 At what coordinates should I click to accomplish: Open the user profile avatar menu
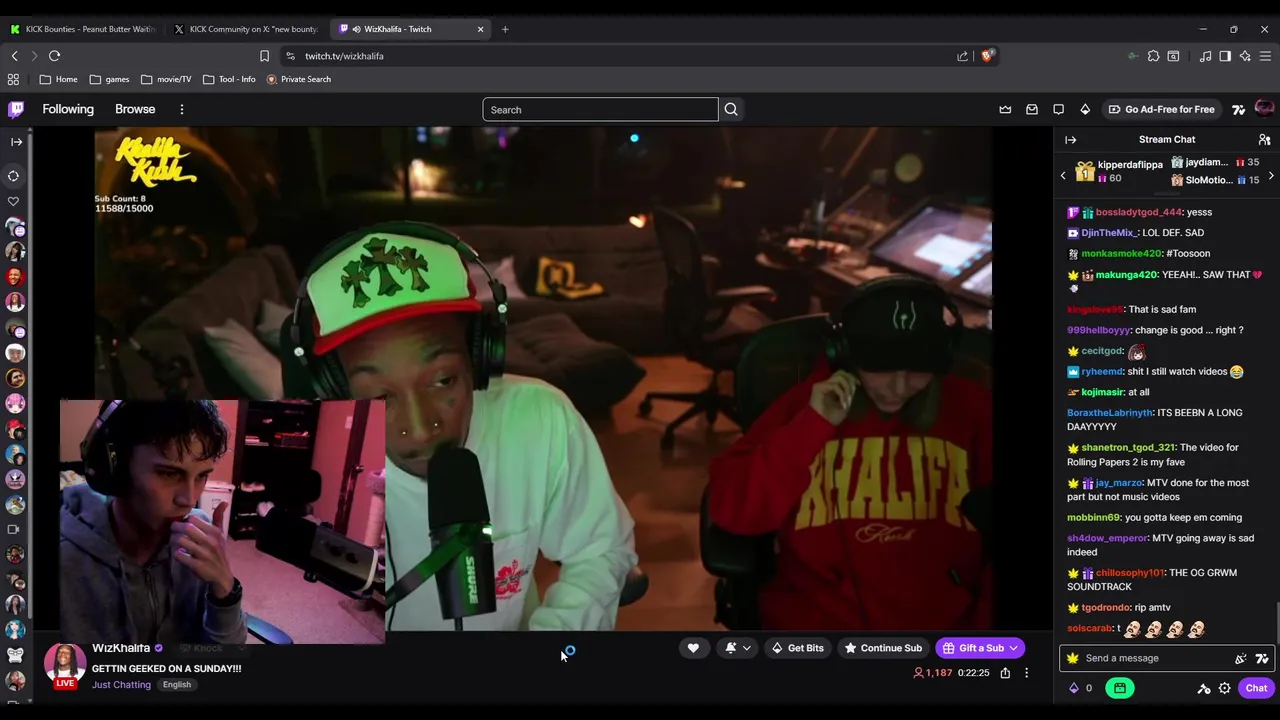[1264, 109]
